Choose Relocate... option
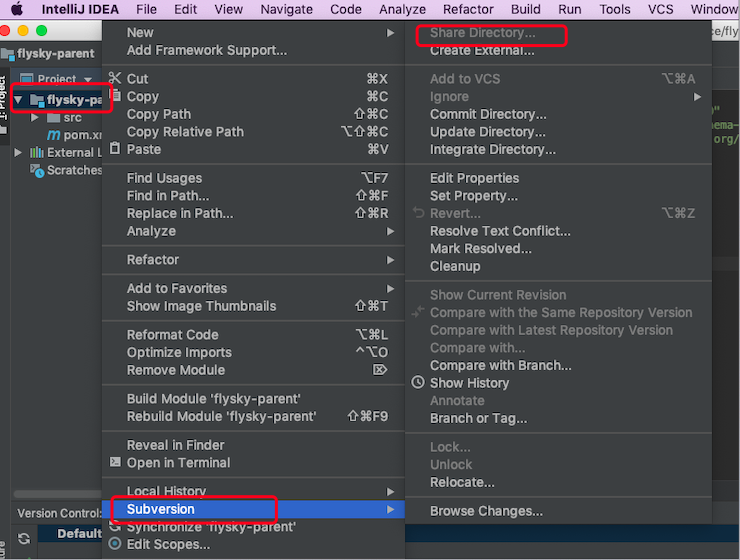Image resolution: width=740 pixels, height=560 pixels. pyautogui.click(x=558, y=483)
